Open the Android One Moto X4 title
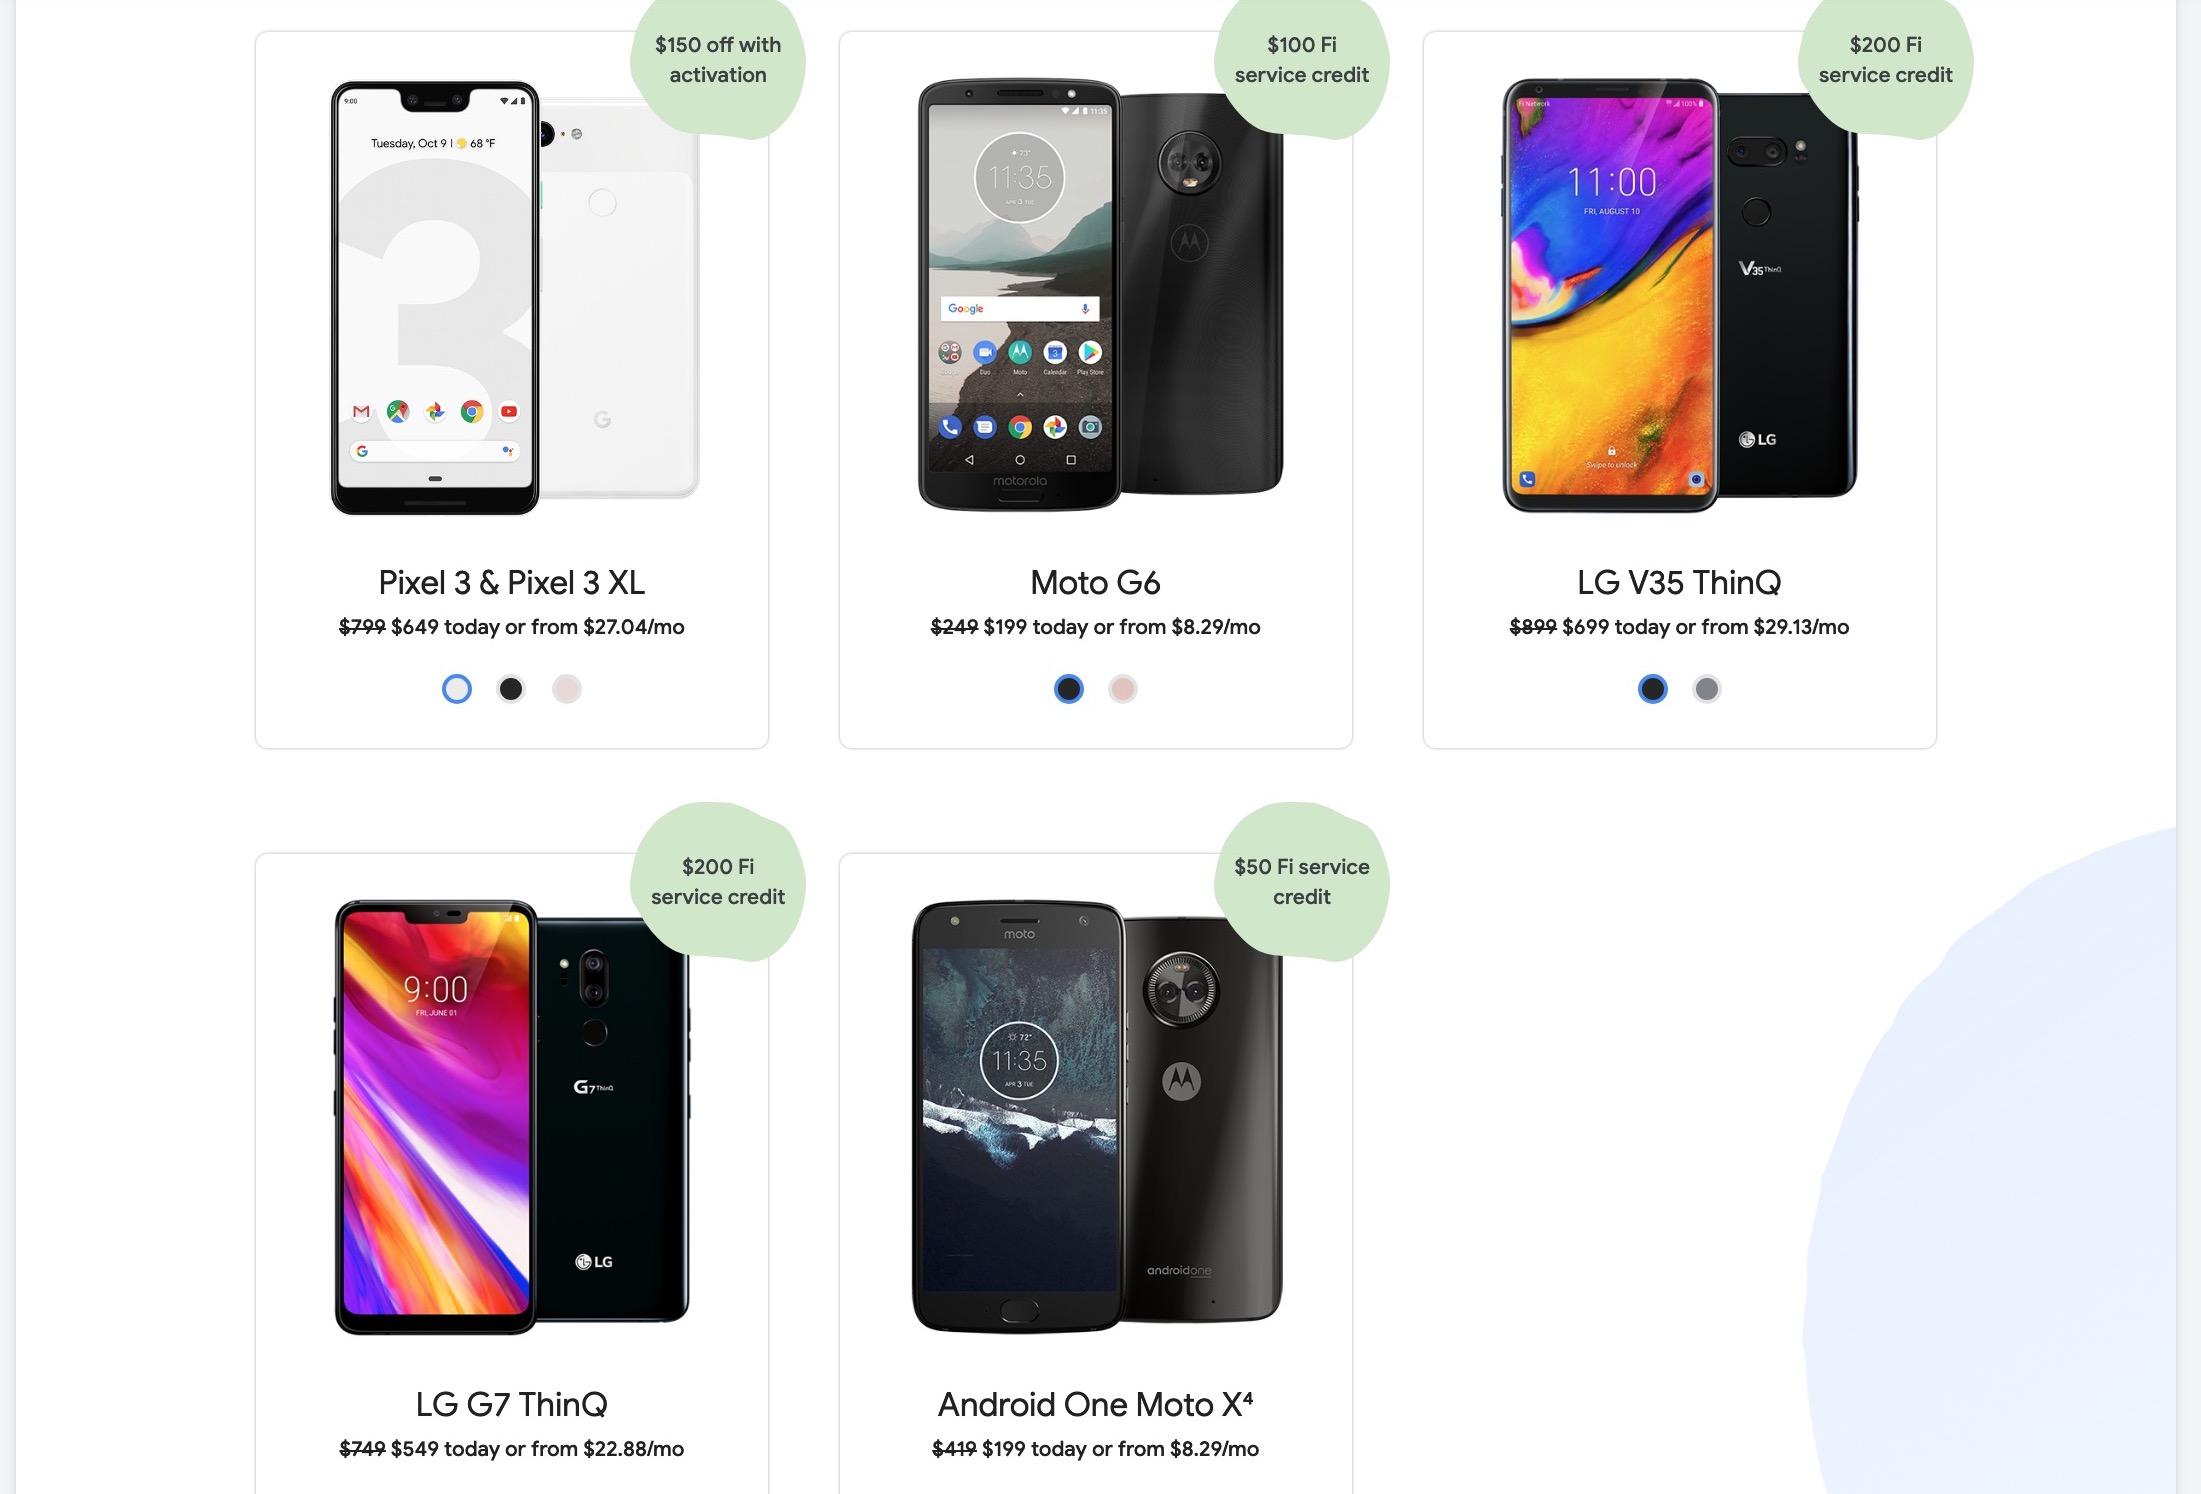 (x=1095, y=1404)
